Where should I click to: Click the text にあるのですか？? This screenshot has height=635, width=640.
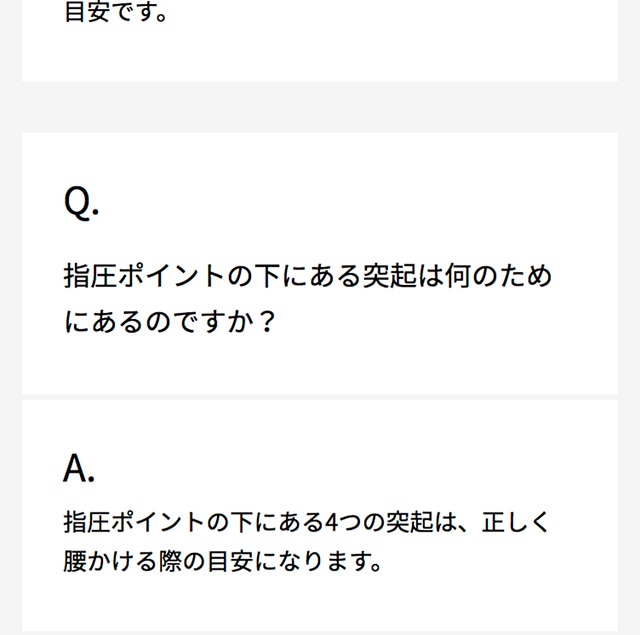168,324
